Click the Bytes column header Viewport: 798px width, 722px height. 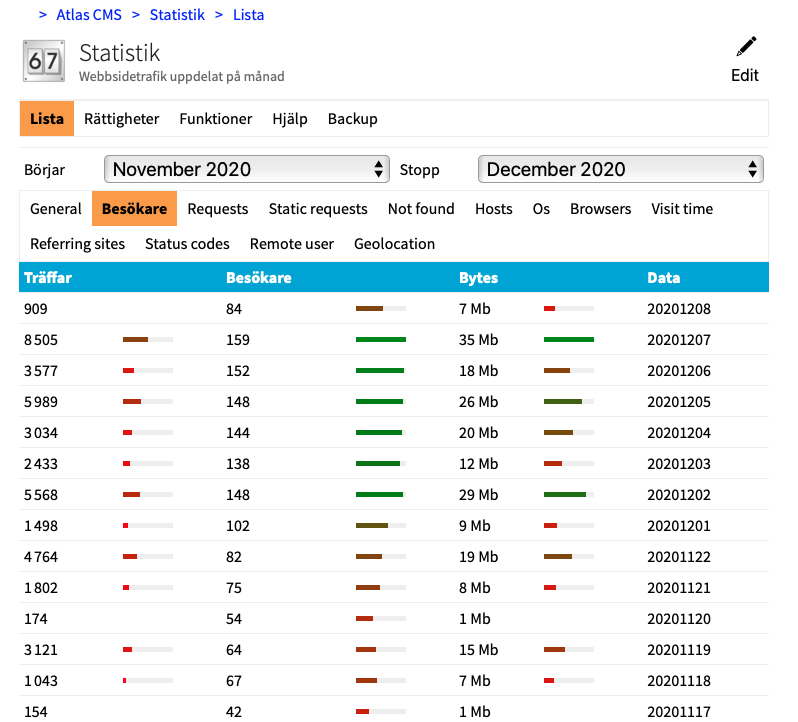478,278
